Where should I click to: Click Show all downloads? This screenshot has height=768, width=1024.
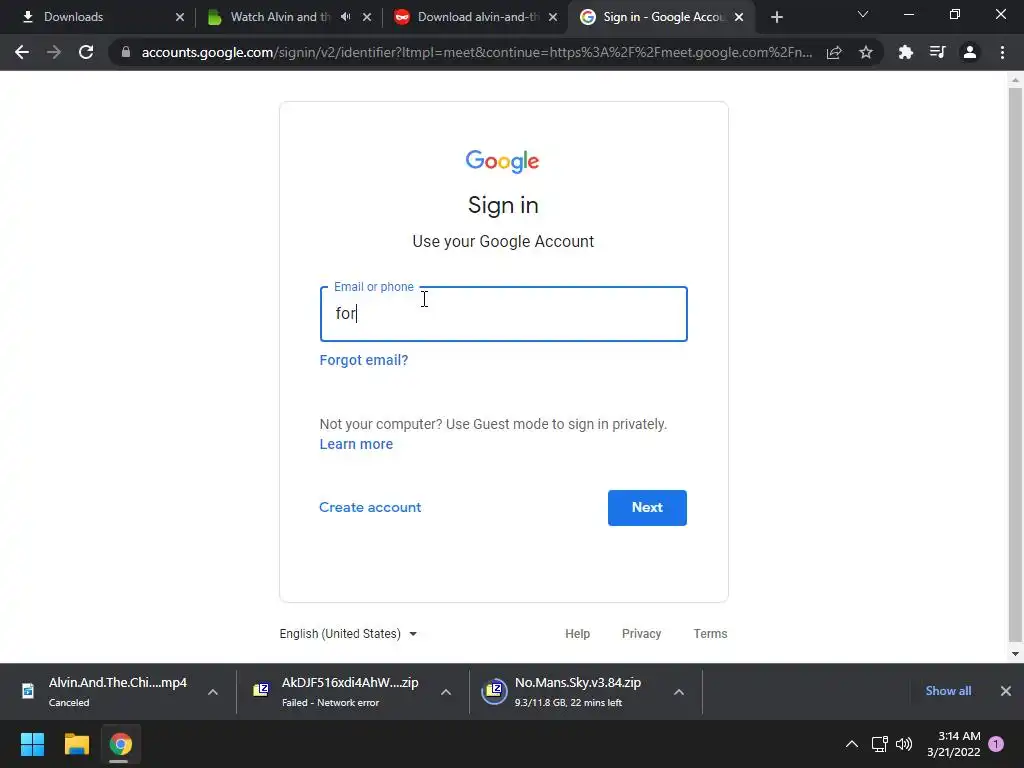[948, 691]
